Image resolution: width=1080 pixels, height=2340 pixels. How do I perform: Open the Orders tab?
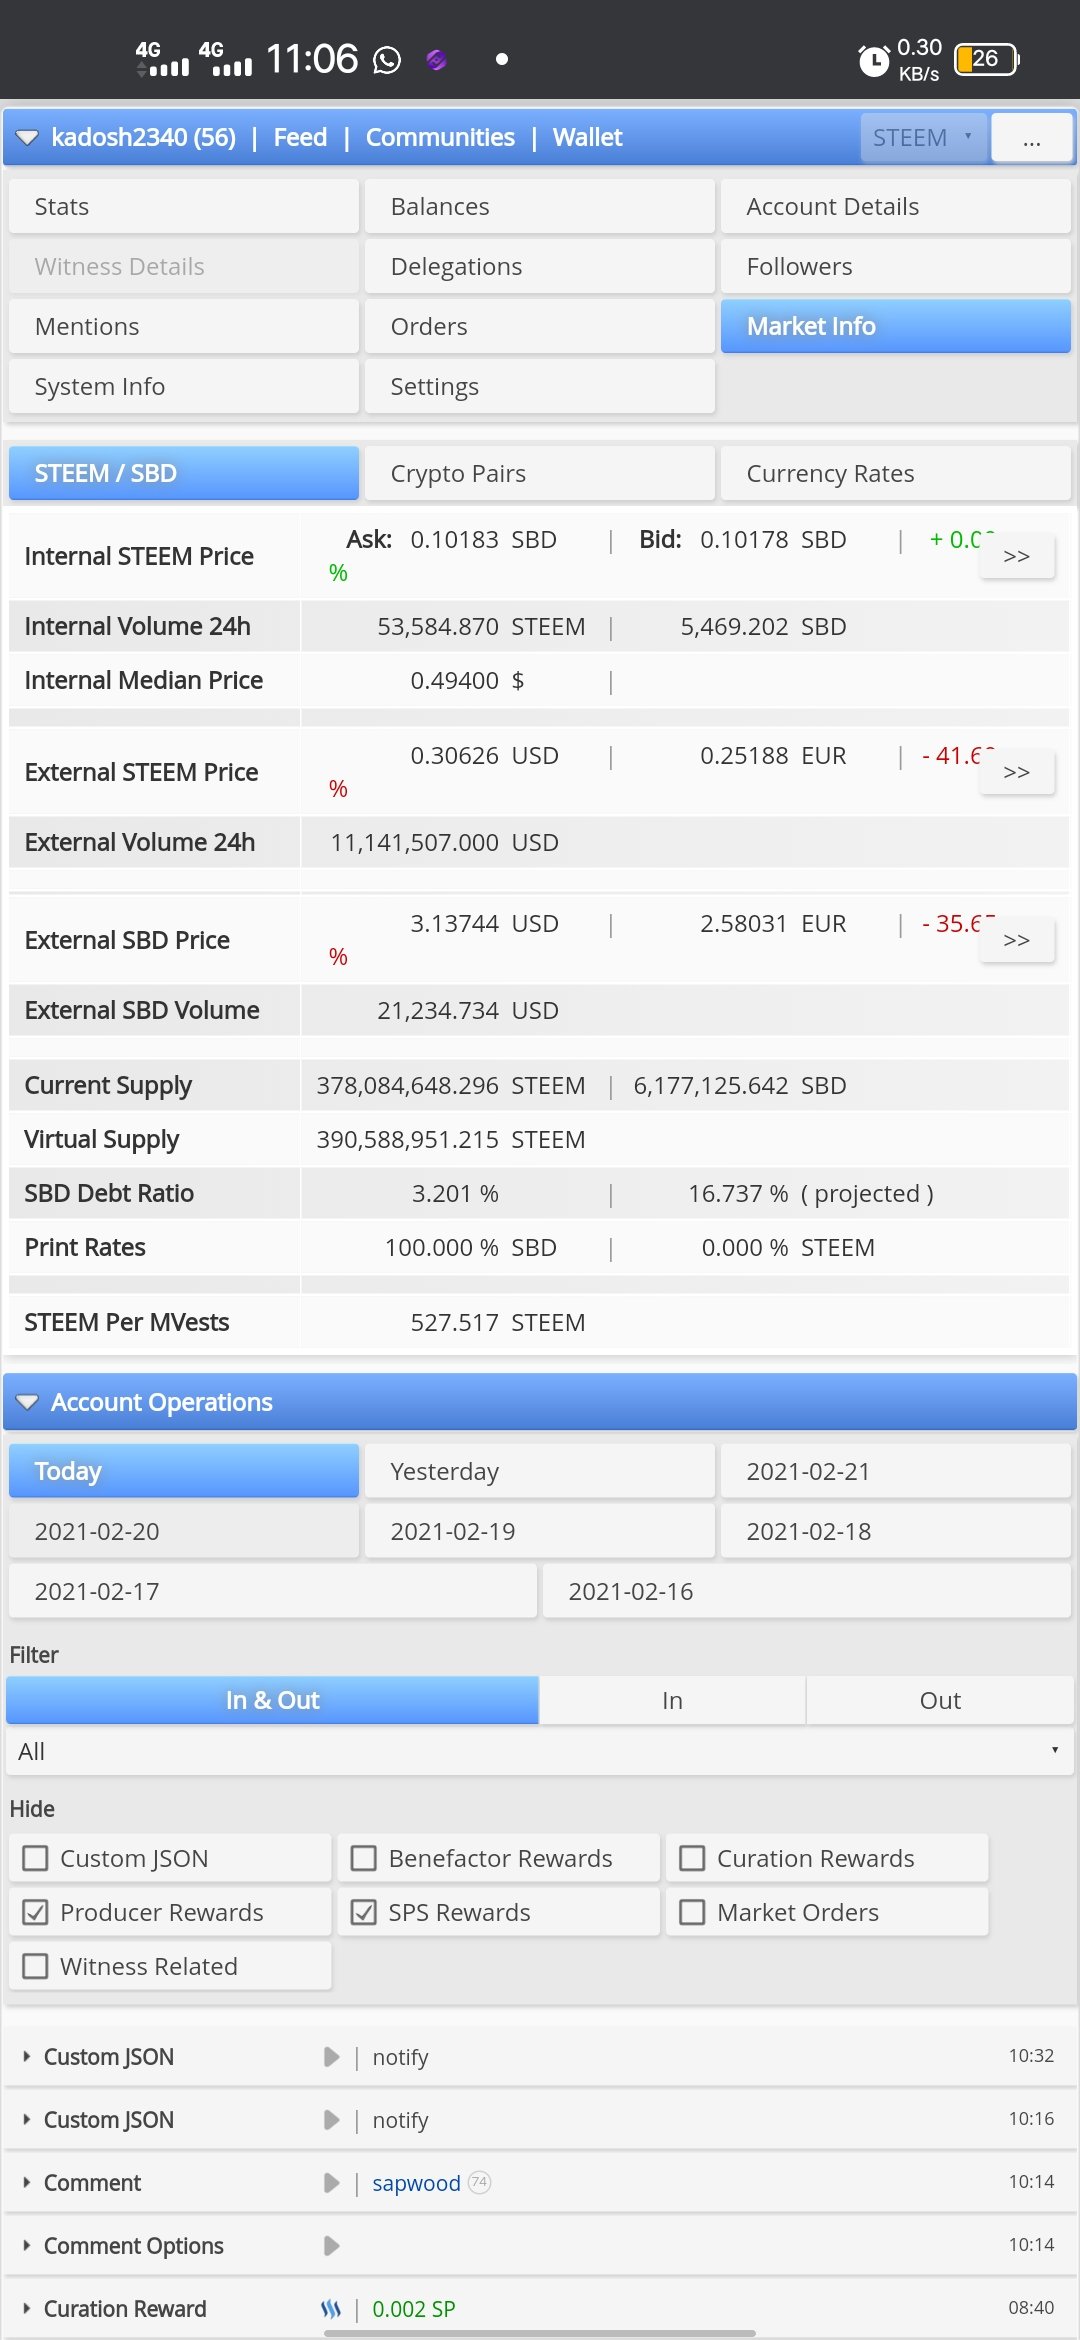540,327
